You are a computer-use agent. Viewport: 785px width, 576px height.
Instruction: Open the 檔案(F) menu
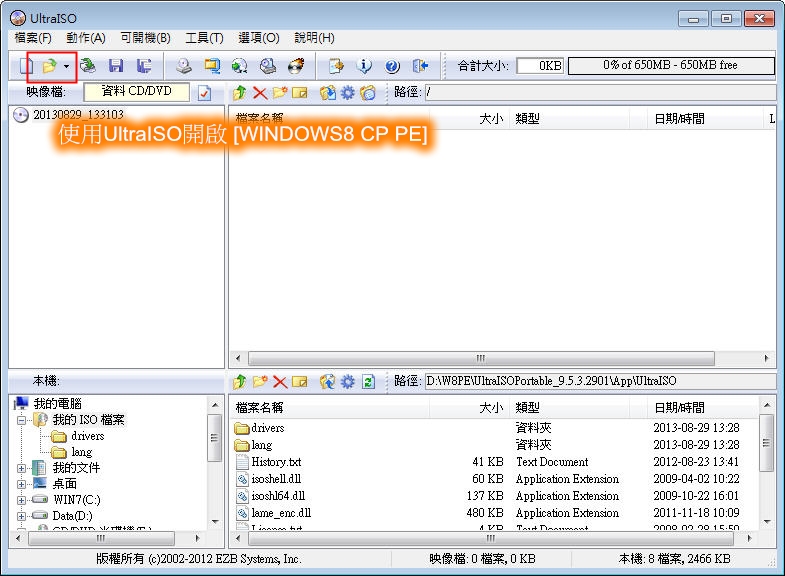(33, 38)
